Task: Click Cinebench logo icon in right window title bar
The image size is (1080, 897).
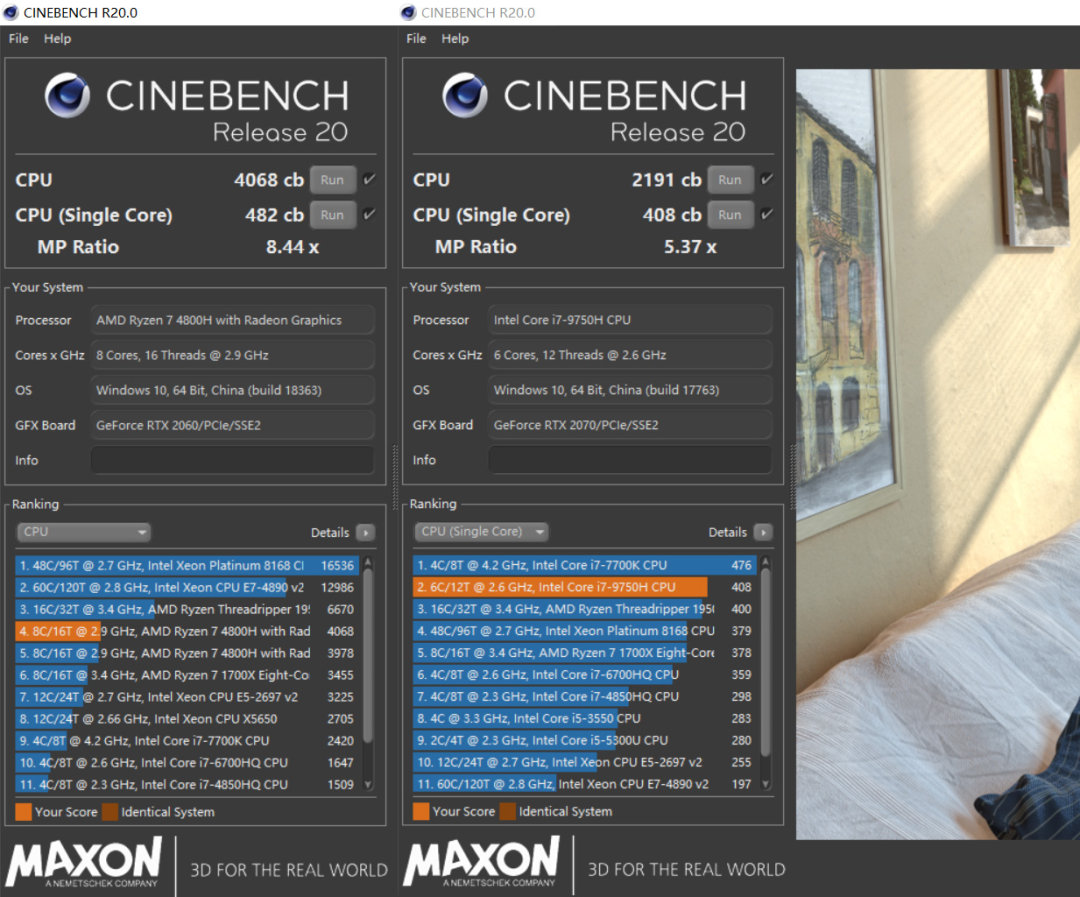Action: (408, 12)
